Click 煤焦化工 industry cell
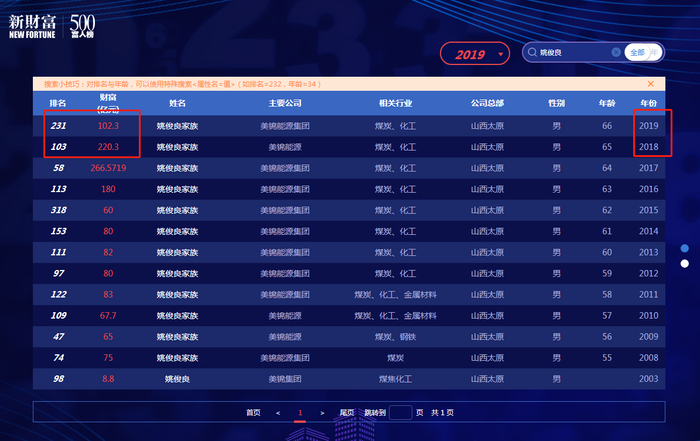This screenshot has width=700, height=441. (x=396, y=379)
